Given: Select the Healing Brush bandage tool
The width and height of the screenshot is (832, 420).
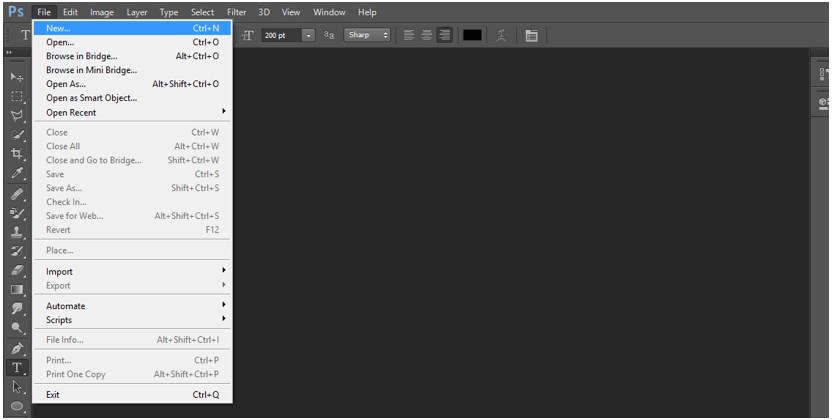Looking at the screenshot, I should [17, 194].
